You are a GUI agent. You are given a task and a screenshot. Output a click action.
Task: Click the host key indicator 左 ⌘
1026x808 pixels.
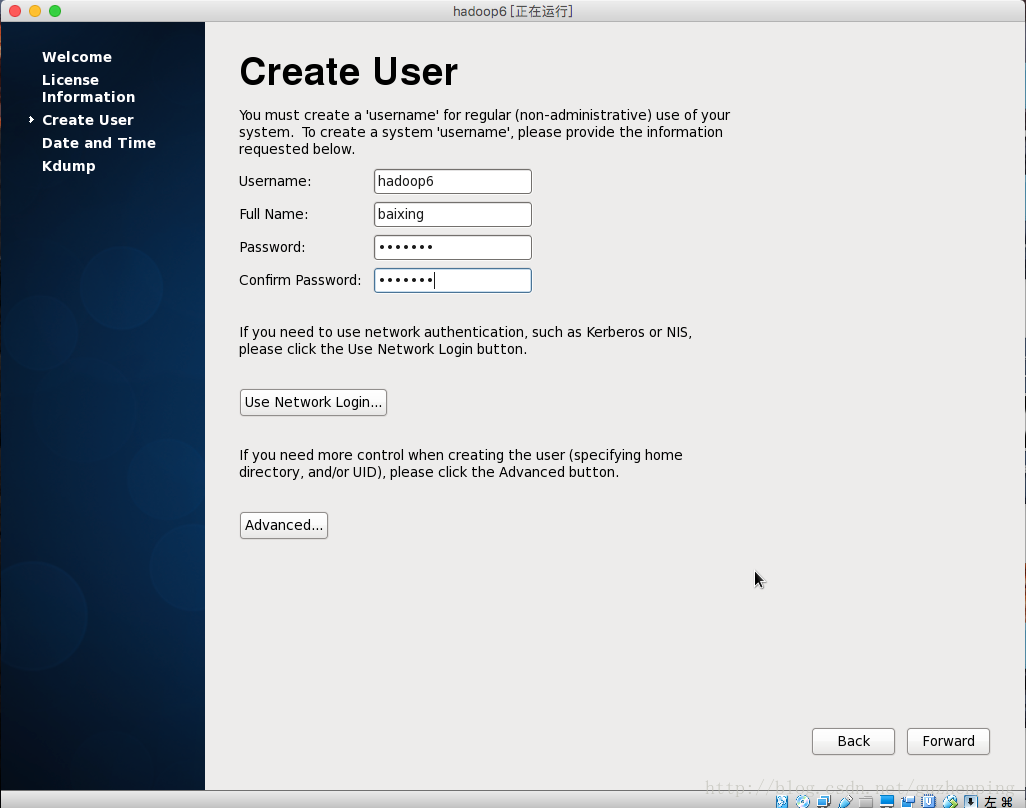[1000, 801]
